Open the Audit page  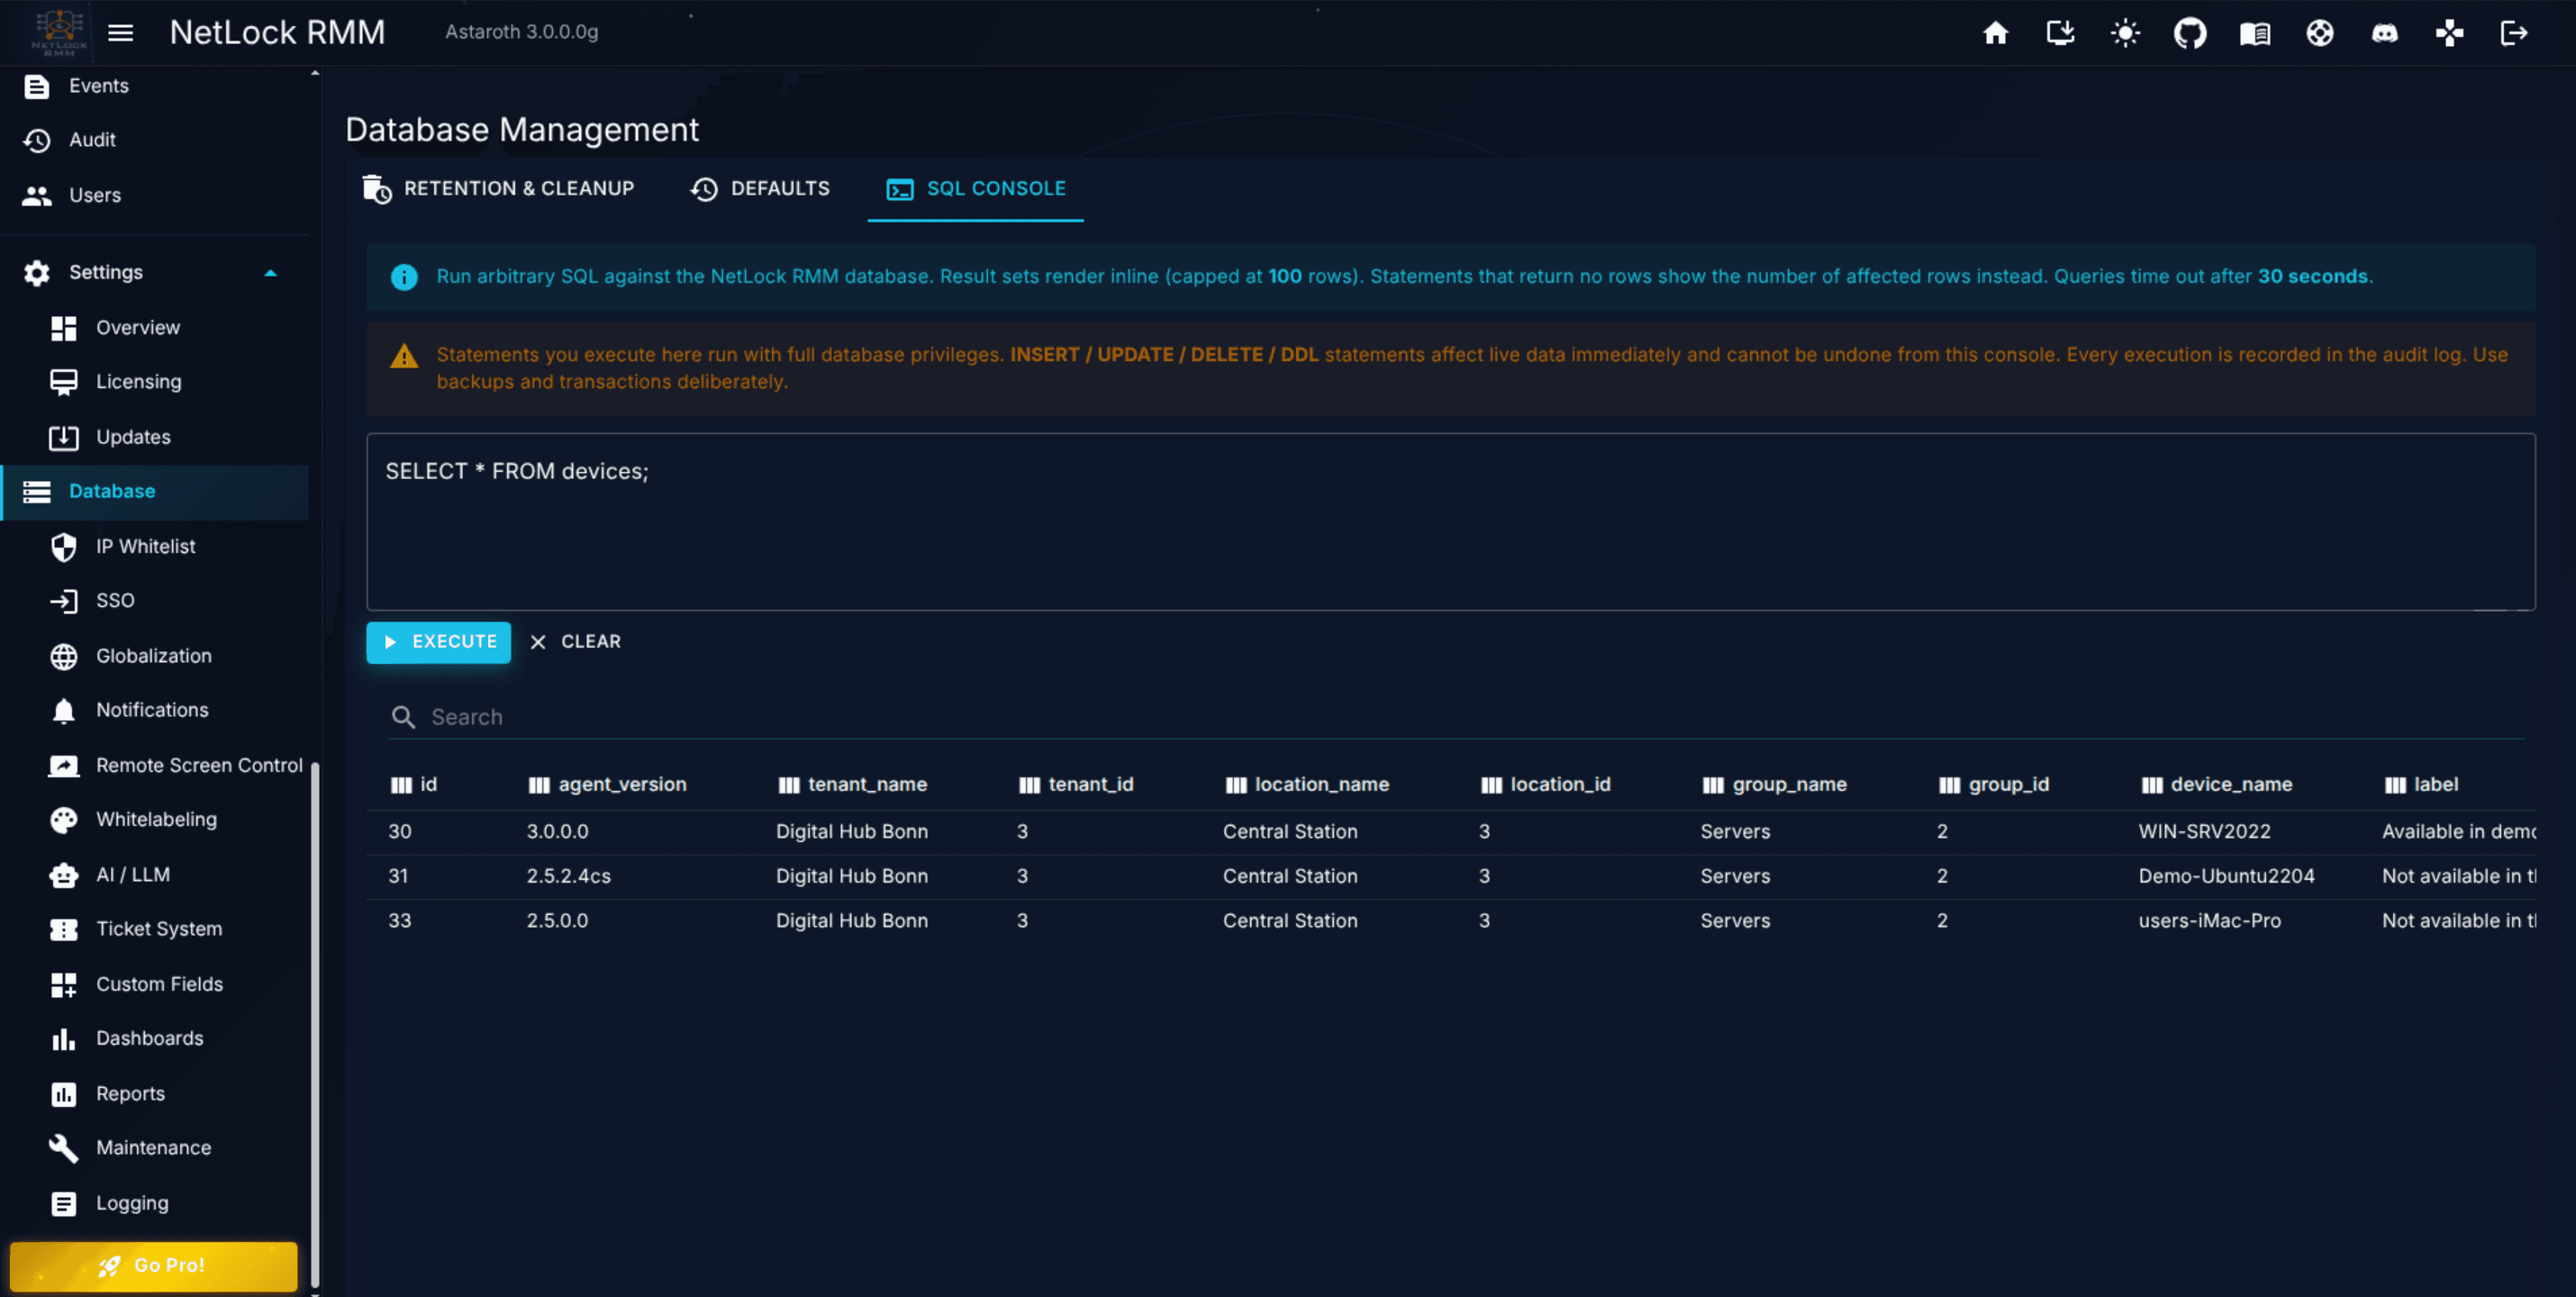coord(155,140)
